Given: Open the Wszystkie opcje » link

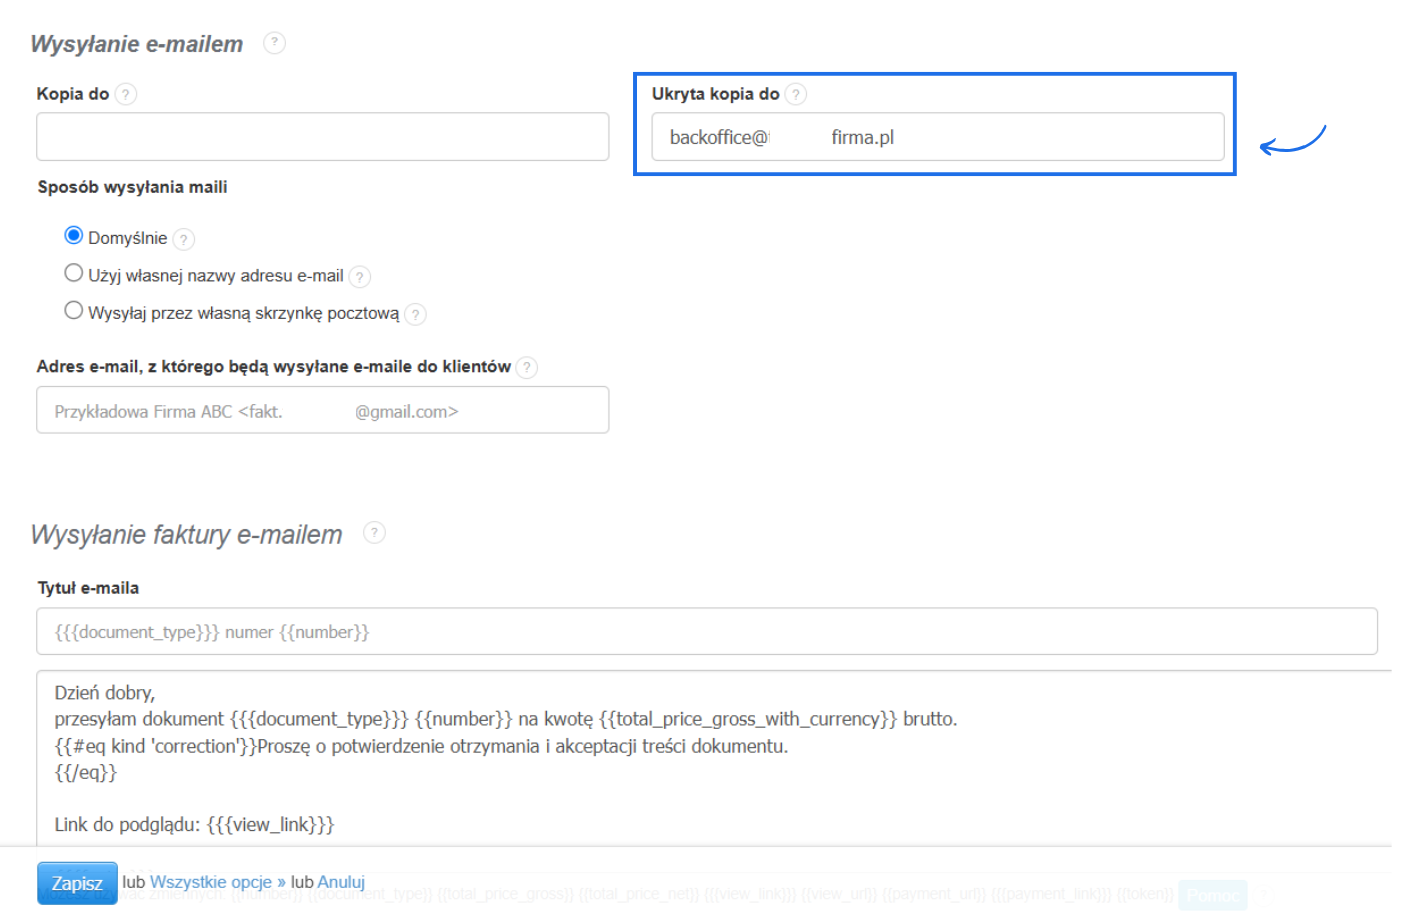Looking at the screenshot, I should point(218,882).
